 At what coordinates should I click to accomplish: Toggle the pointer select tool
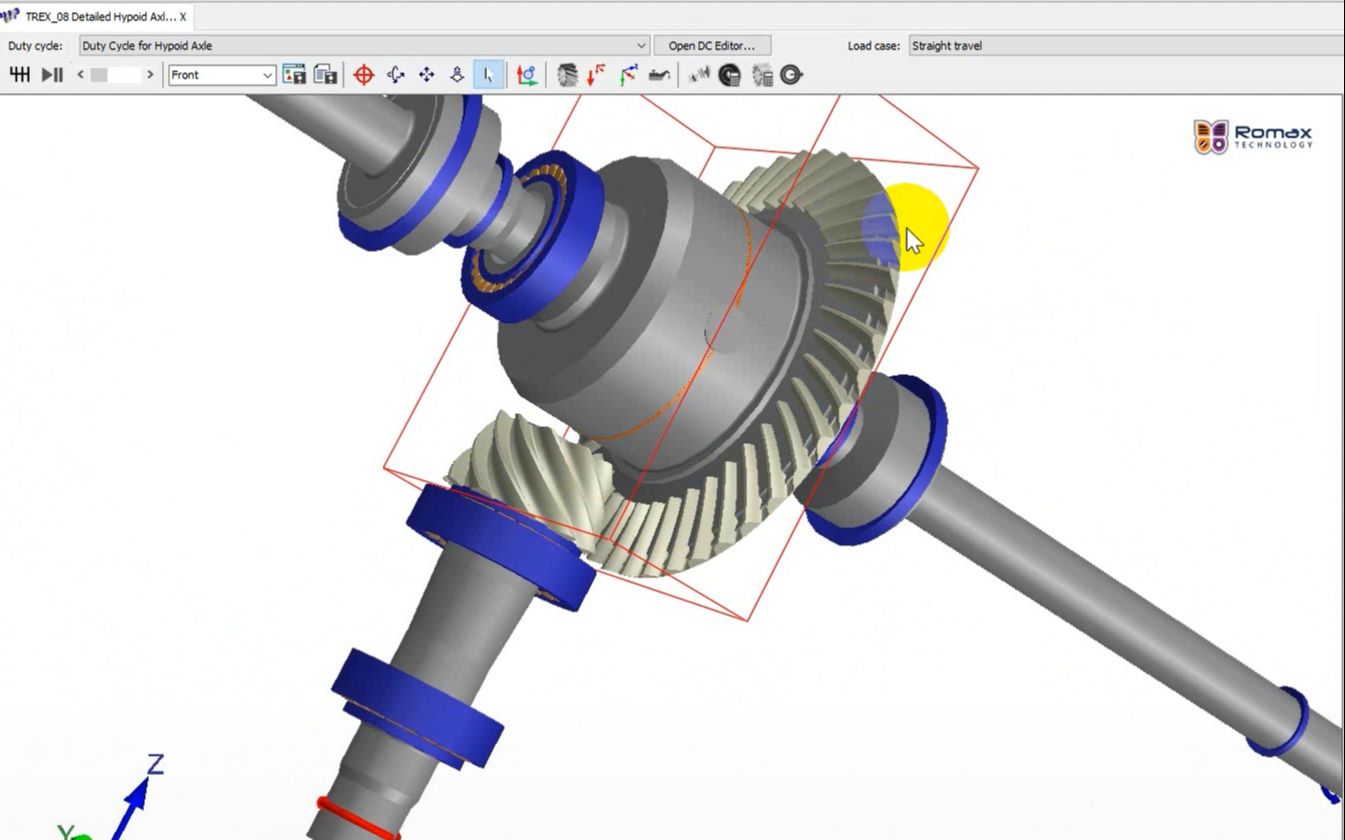coord(488,75)
